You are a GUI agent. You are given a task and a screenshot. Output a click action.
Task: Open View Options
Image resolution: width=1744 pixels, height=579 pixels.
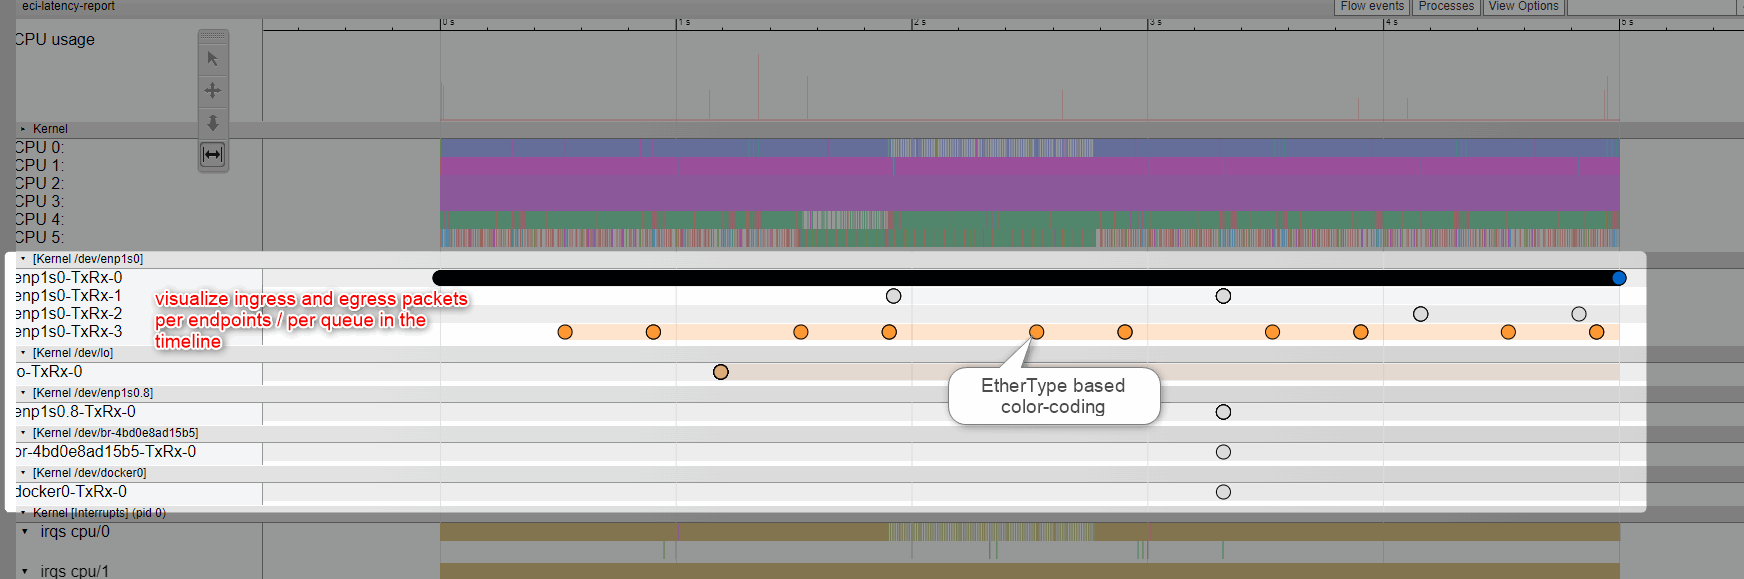tap(1523, 6)
